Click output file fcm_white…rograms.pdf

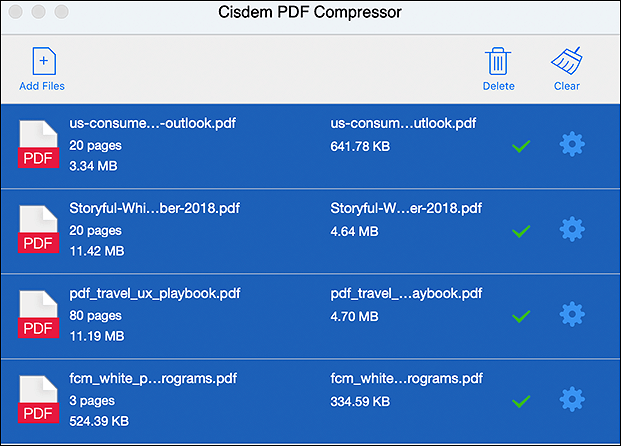pyautogui.click(x=407, y=379)
